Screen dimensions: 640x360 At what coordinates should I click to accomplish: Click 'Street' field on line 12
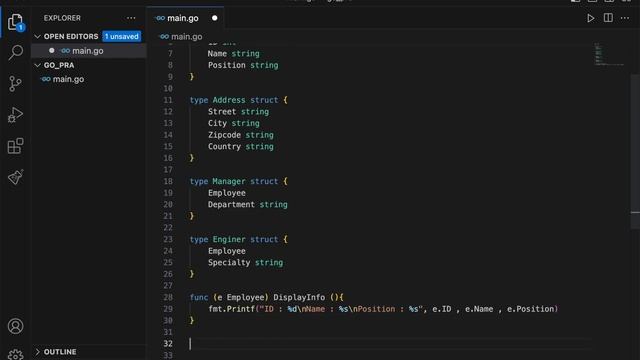pyautogui.click(x=222, y=111)
